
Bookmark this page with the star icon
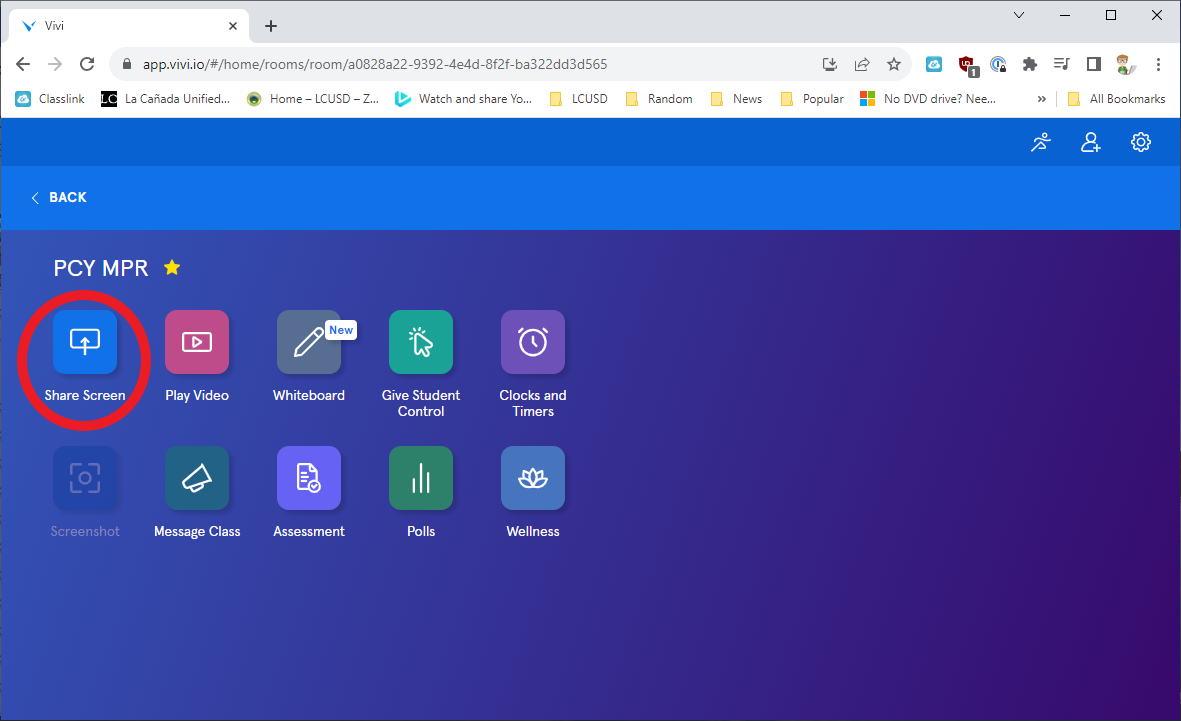[894, 64]
